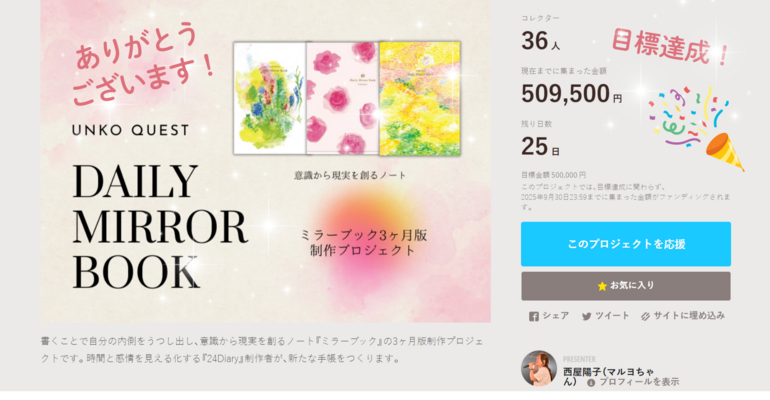Click the pink roses notebook cover
This screenshot has height=400, width=770.
(x=343, y=98)
